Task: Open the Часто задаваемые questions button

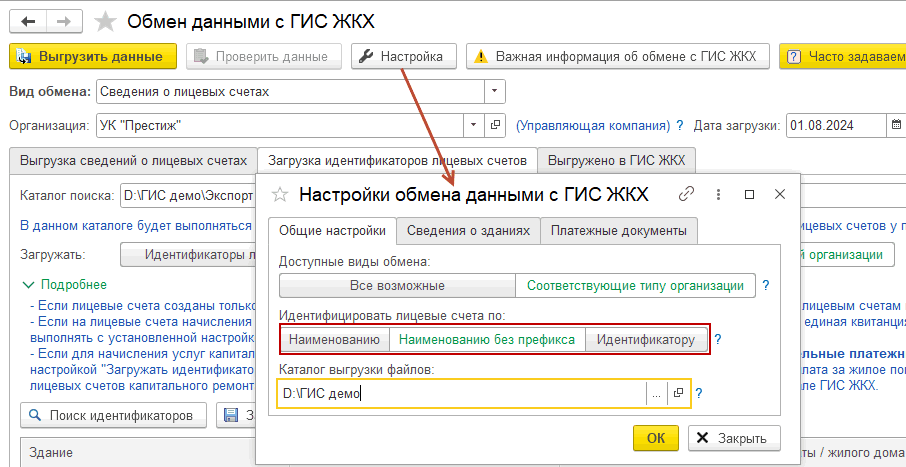Action: [842, 57]
